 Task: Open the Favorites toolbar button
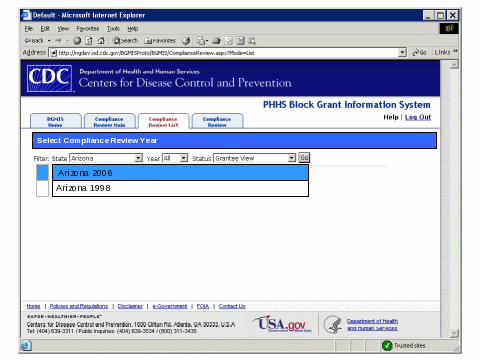160,41
